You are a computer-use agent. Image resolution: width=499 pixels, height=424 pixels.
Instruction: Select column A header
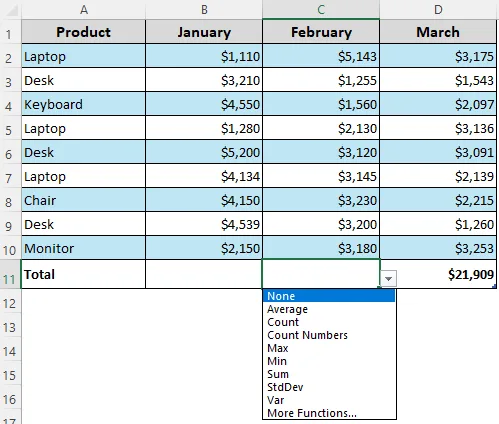(x=84, y=9)
